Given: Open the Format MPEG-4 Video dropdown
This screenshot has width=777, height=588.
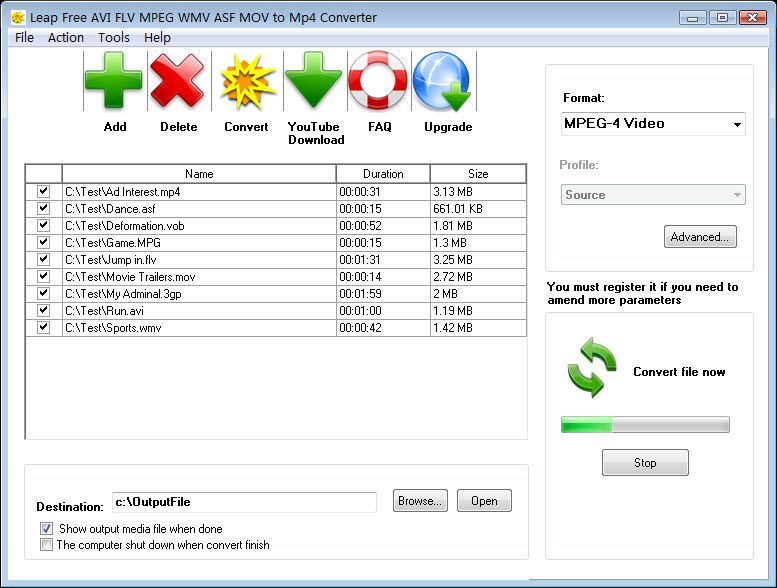Looking at the screenshot, I should 653,124.
